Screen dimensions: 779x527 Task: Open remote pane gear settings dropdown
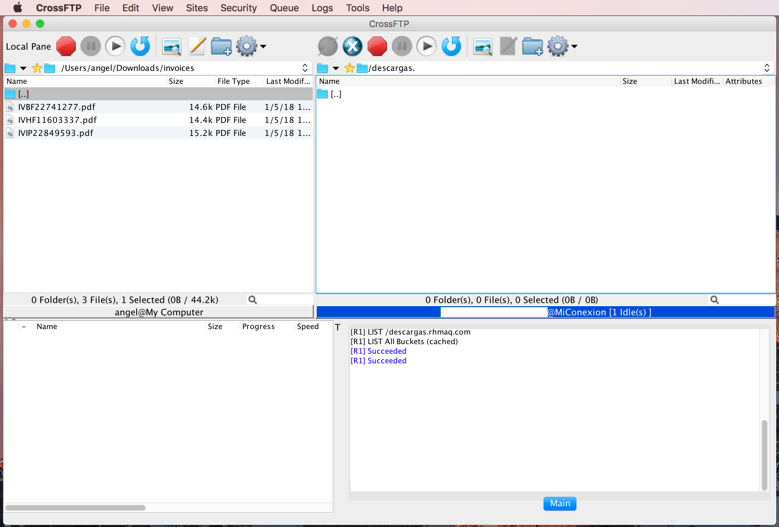561,46
